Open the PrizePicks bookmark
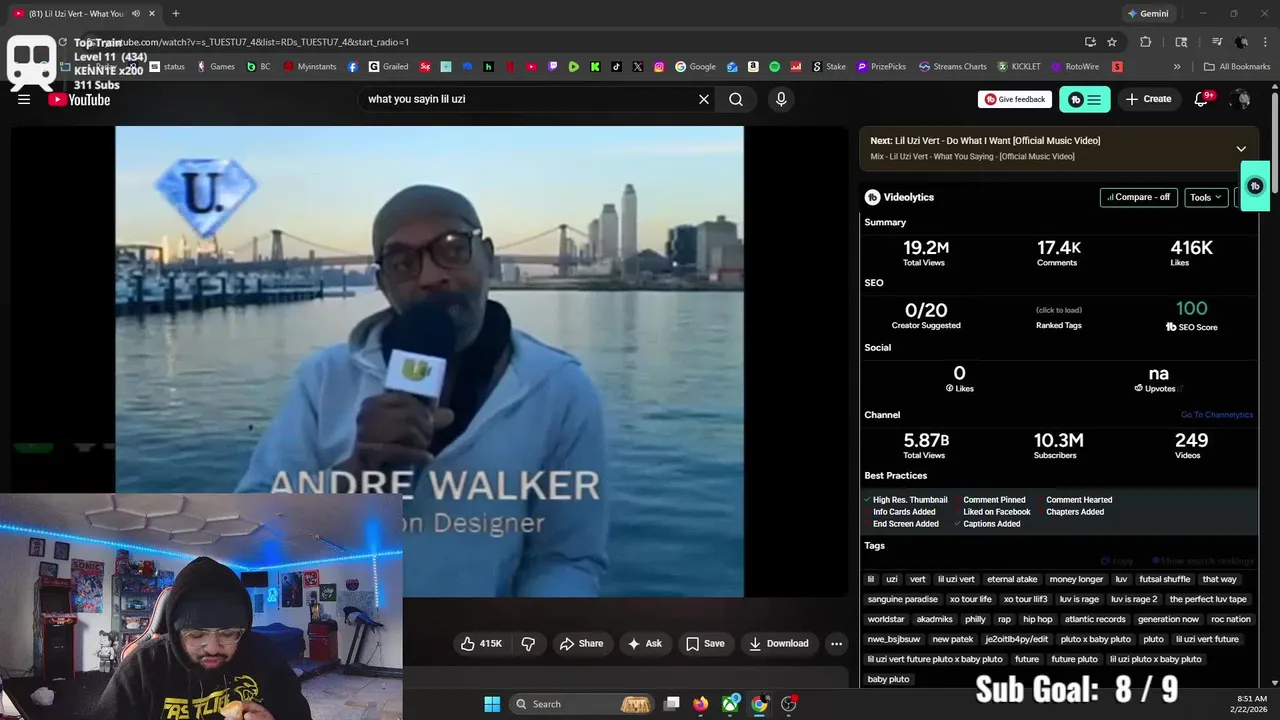 [879, 67]
